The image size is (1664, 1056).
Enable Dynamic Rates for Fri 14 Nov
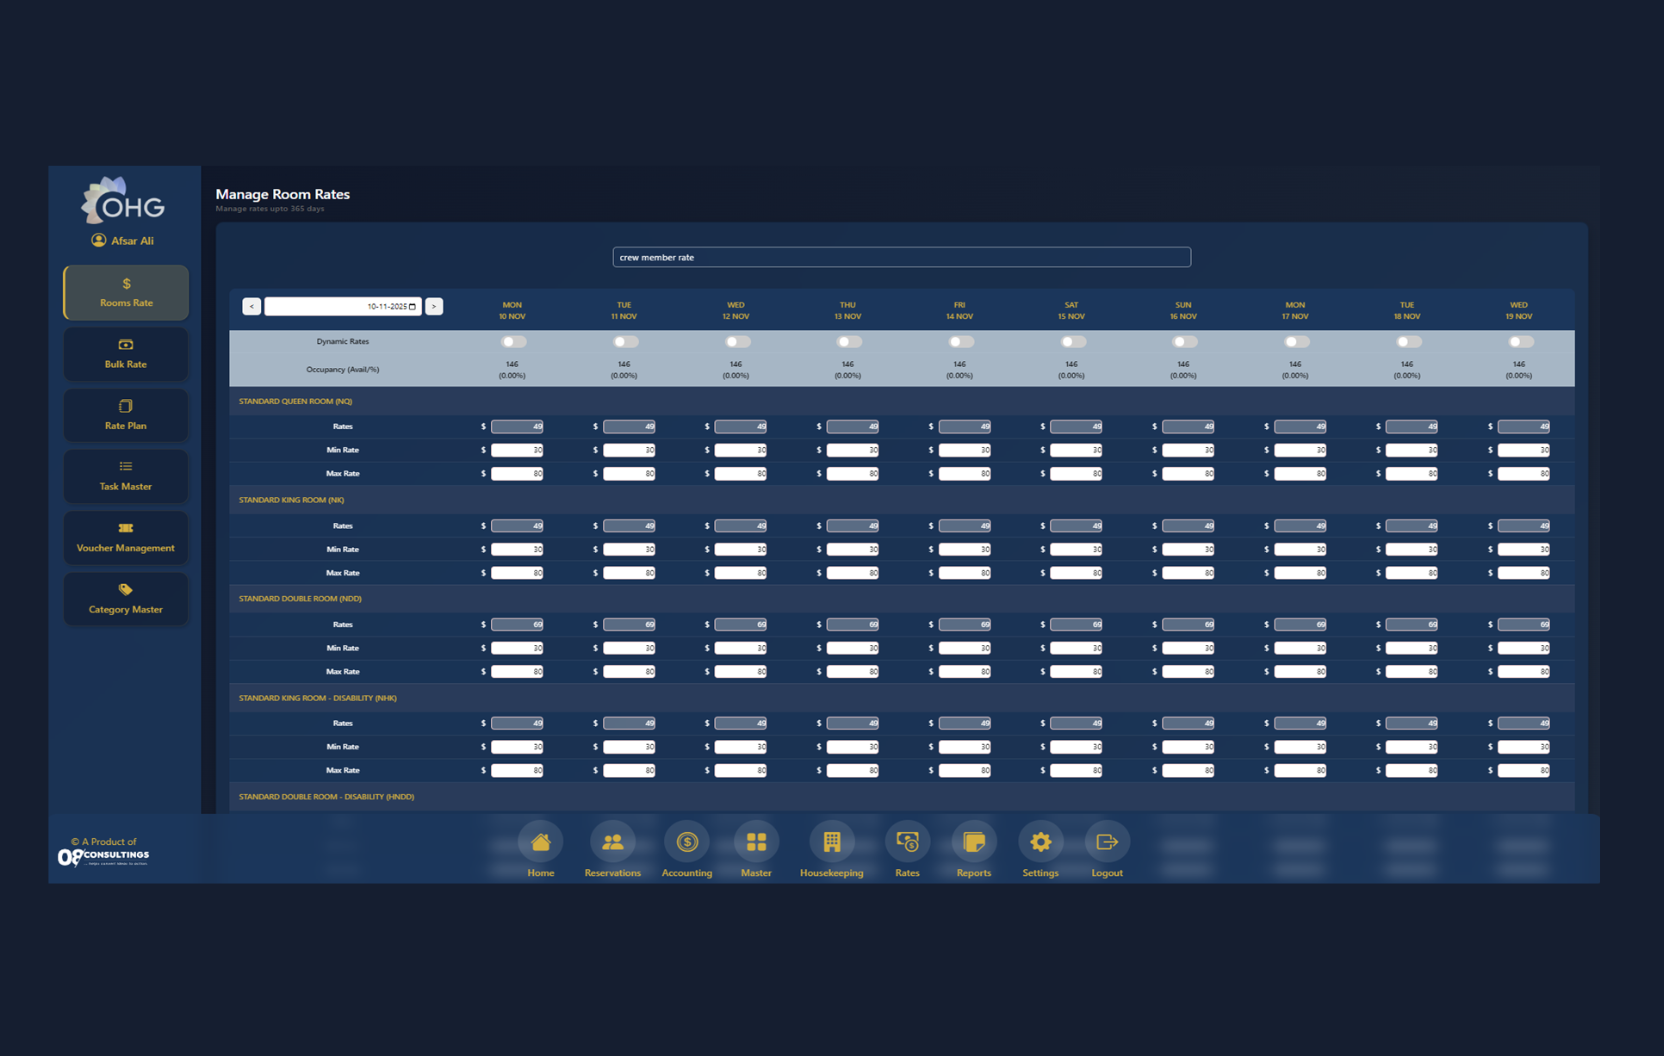tap(960, 342)
